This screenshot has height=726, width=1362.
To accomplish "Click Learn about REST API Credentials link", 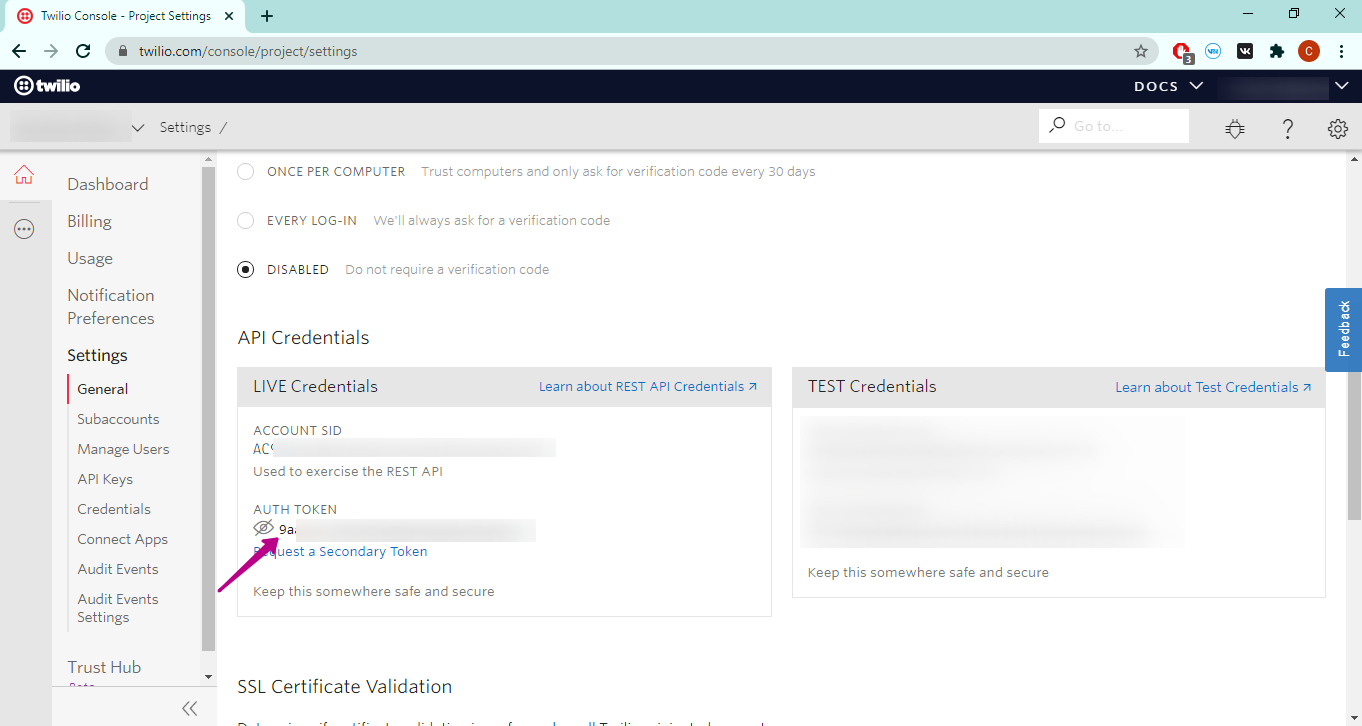I will click(x=648, y=386).
